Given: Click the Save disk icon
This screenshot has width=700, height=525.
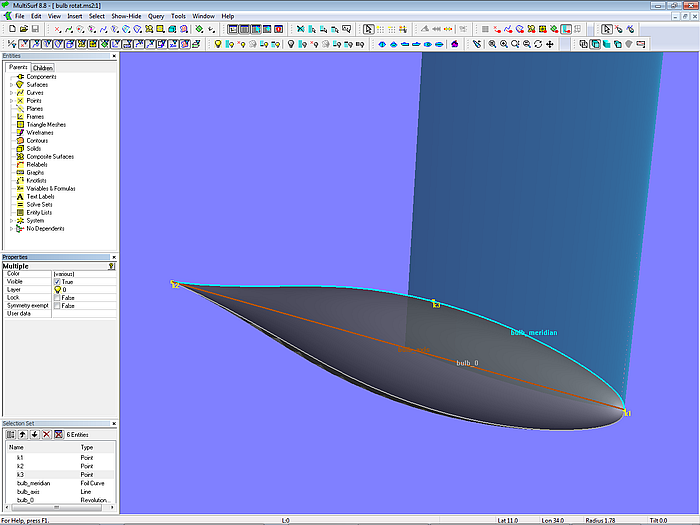Looking at the screenshot, I should [33, 30].
